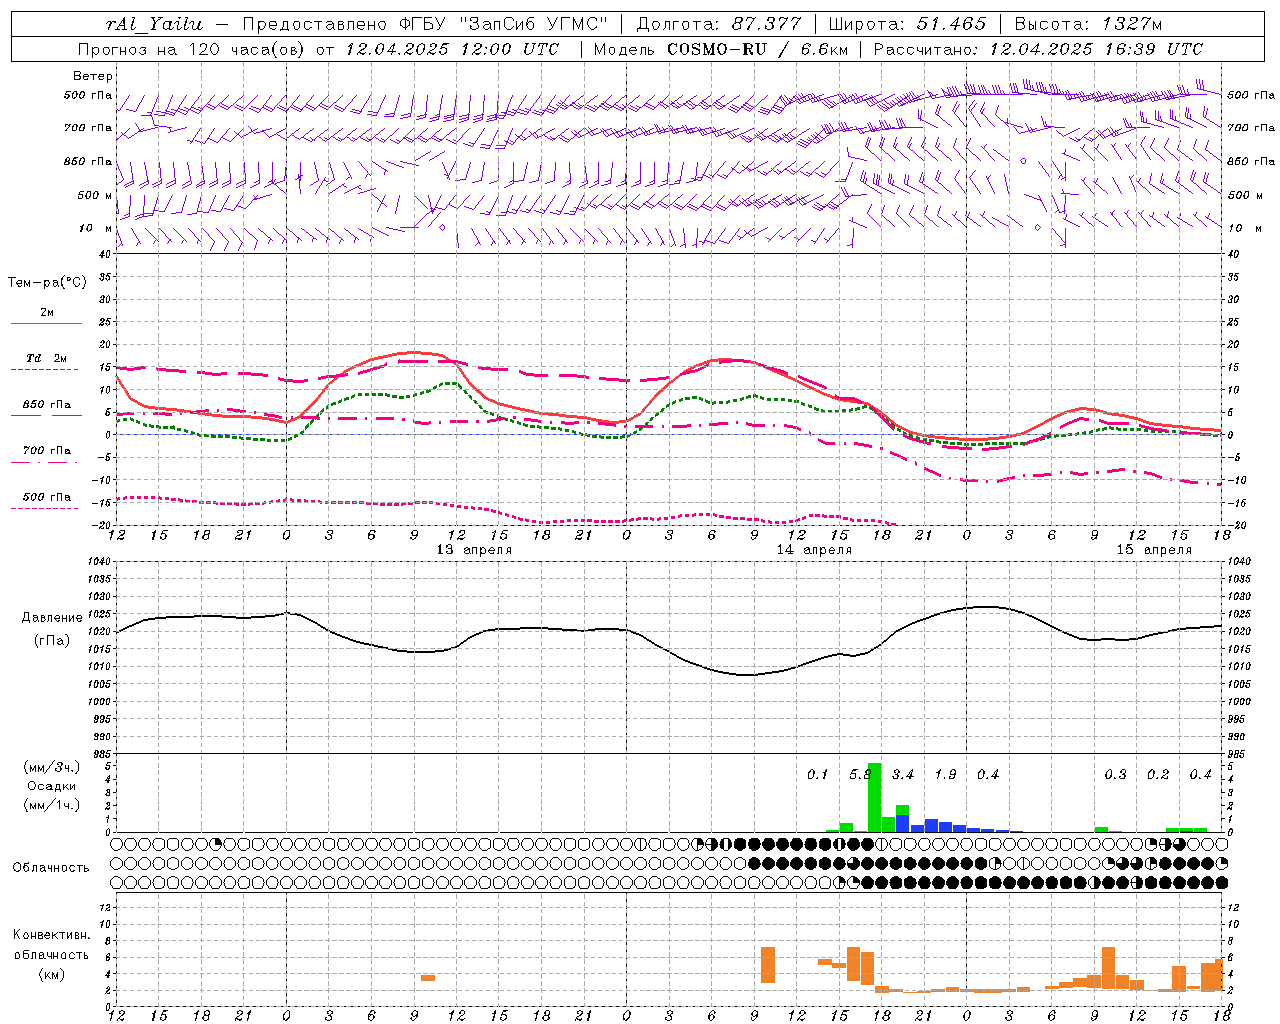Click the small orange convective bar on 13 April
This screenshot has height=1024, width=1280.
point(428,977)
